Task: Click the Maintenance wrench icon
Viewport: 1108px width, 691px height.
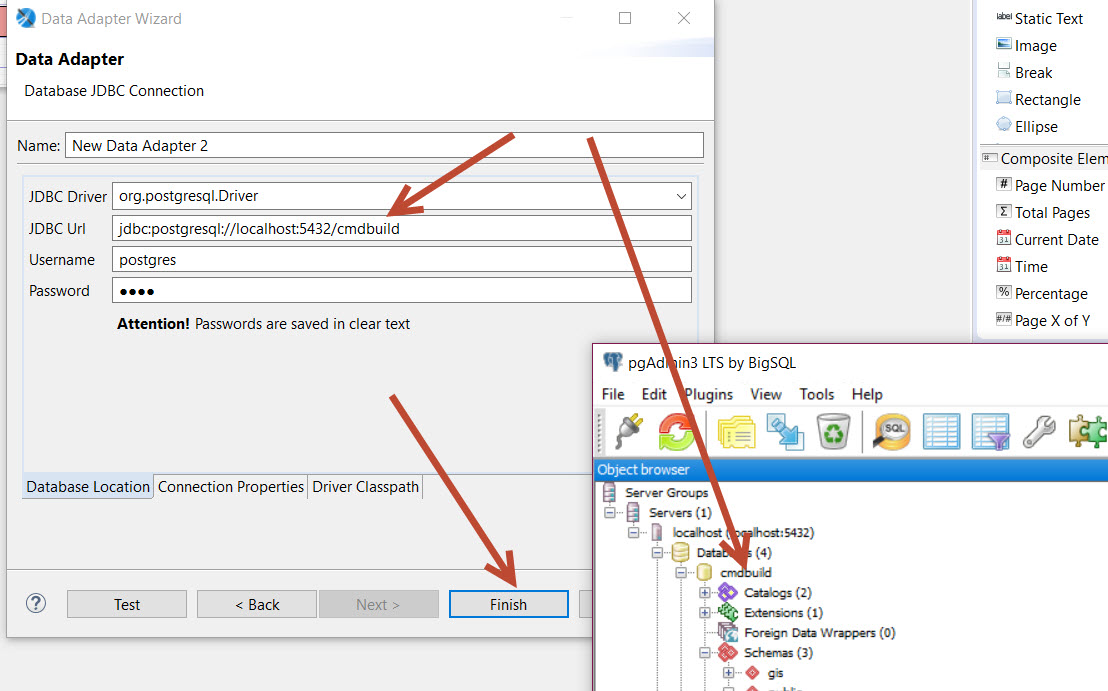Action: click(x=1039, y=431)
